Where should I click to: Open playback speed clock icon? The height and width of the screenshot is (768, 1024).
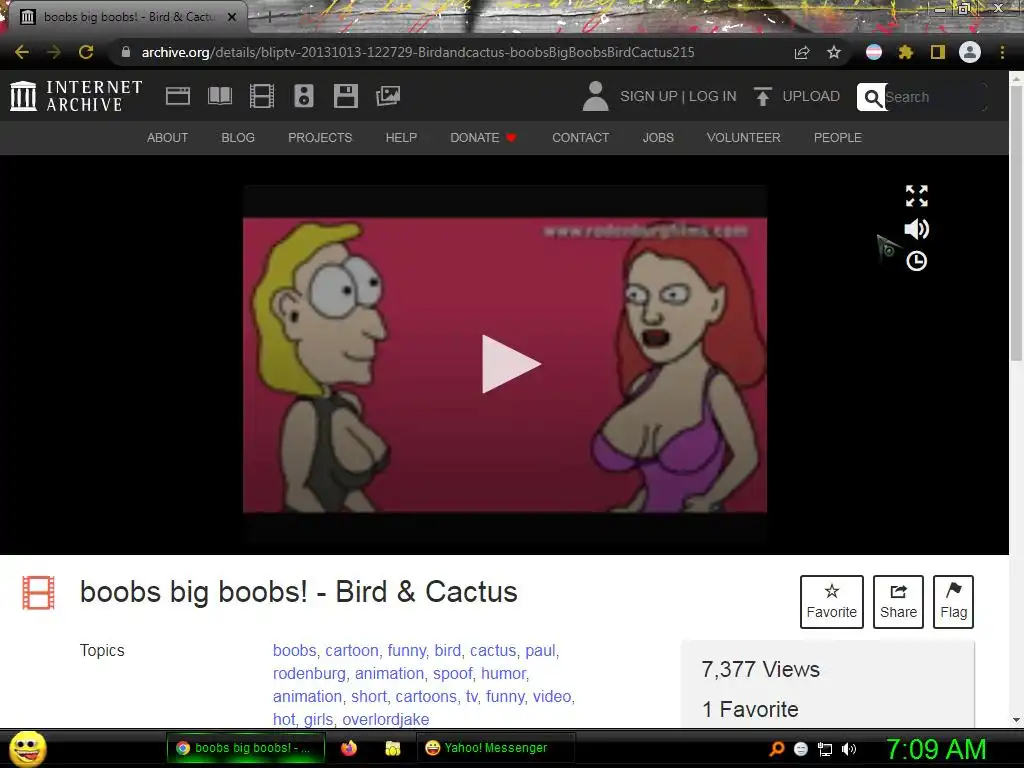[917, 261]
